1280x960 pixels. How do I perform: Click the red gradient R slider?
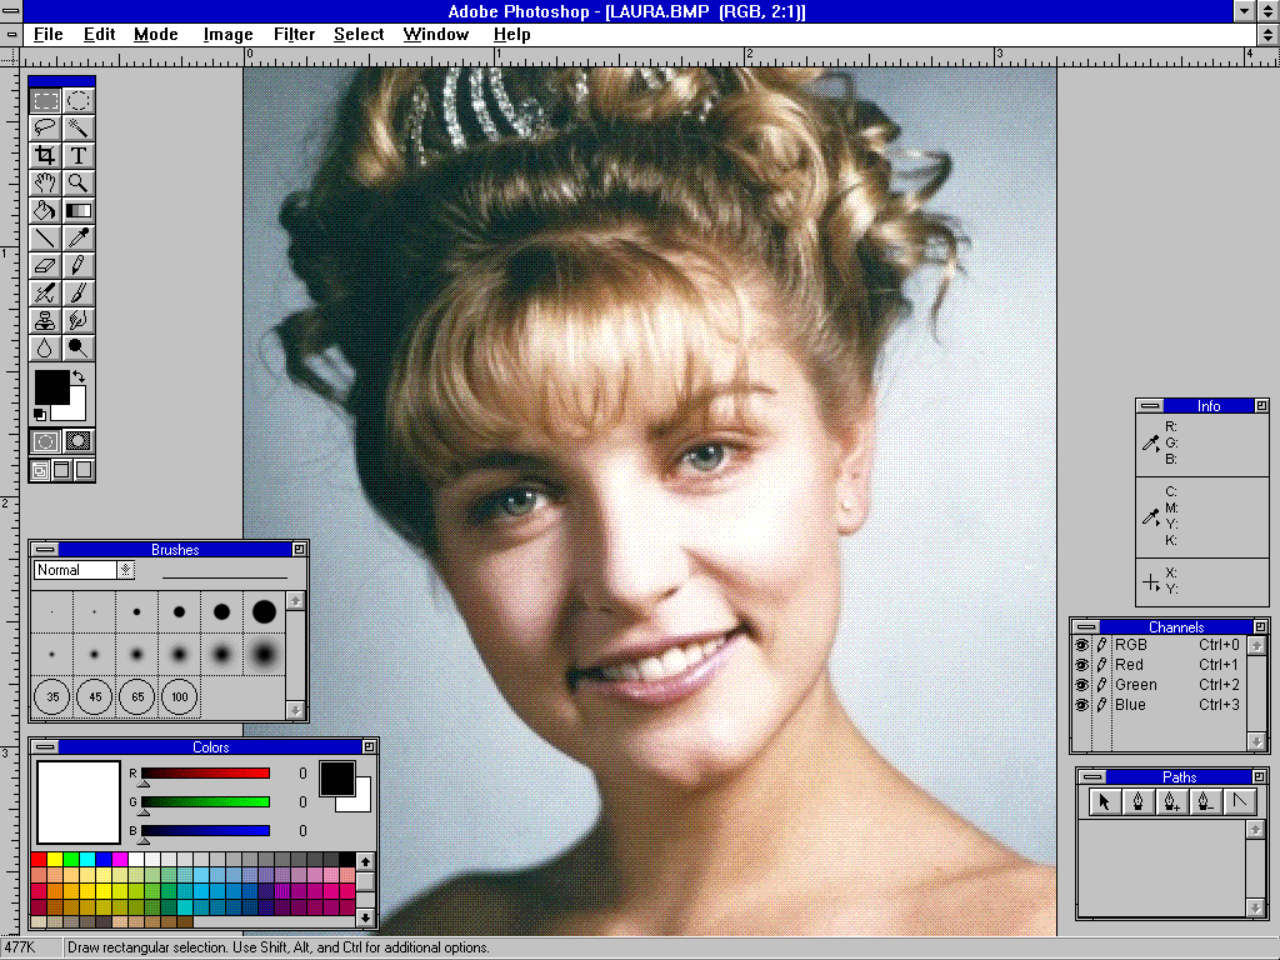coord(205,773)
